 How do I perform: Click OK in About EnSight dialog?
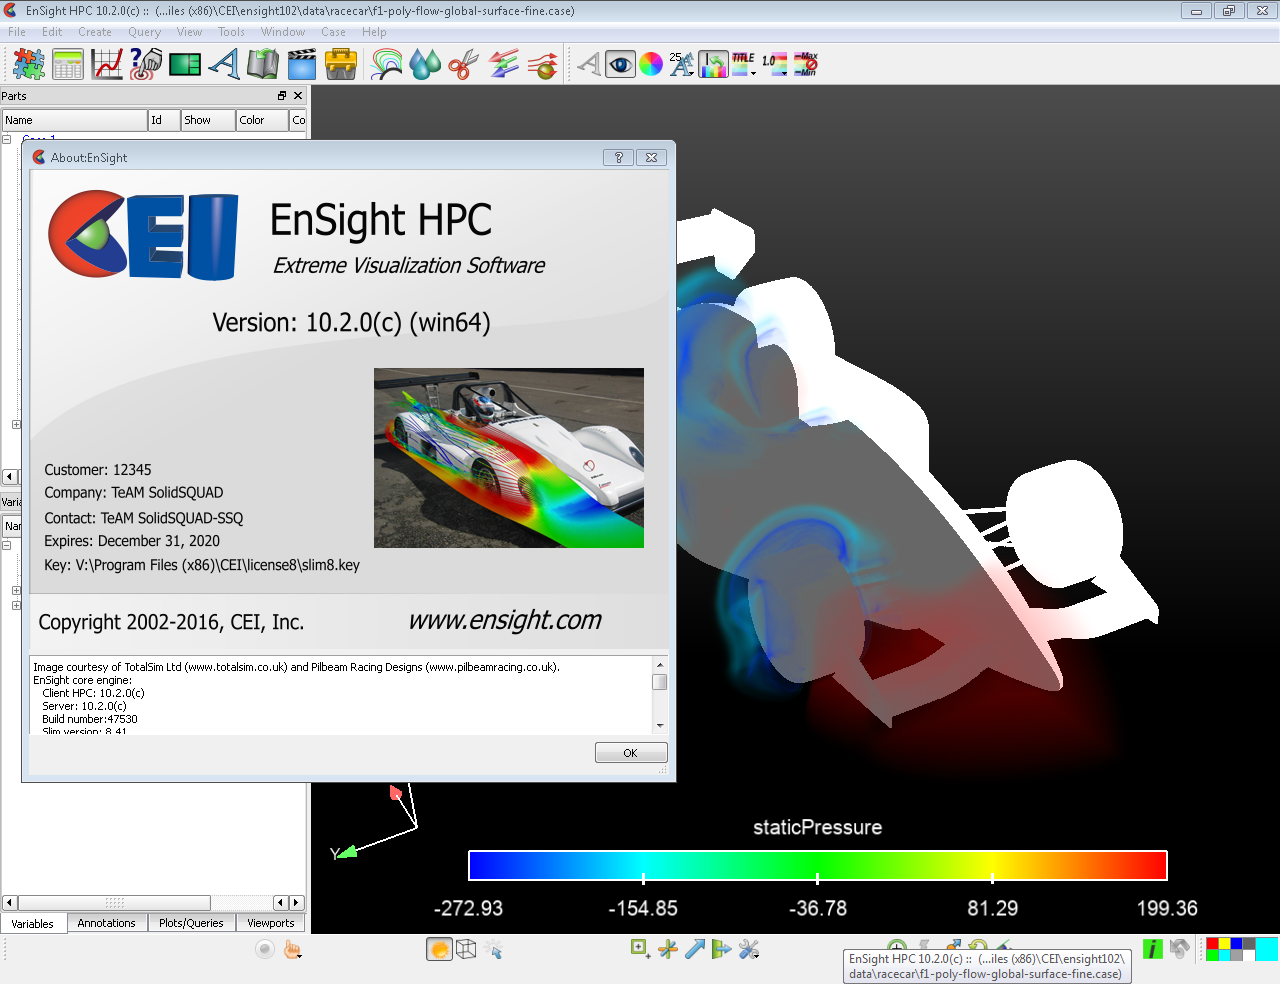[x=631, y=753]
